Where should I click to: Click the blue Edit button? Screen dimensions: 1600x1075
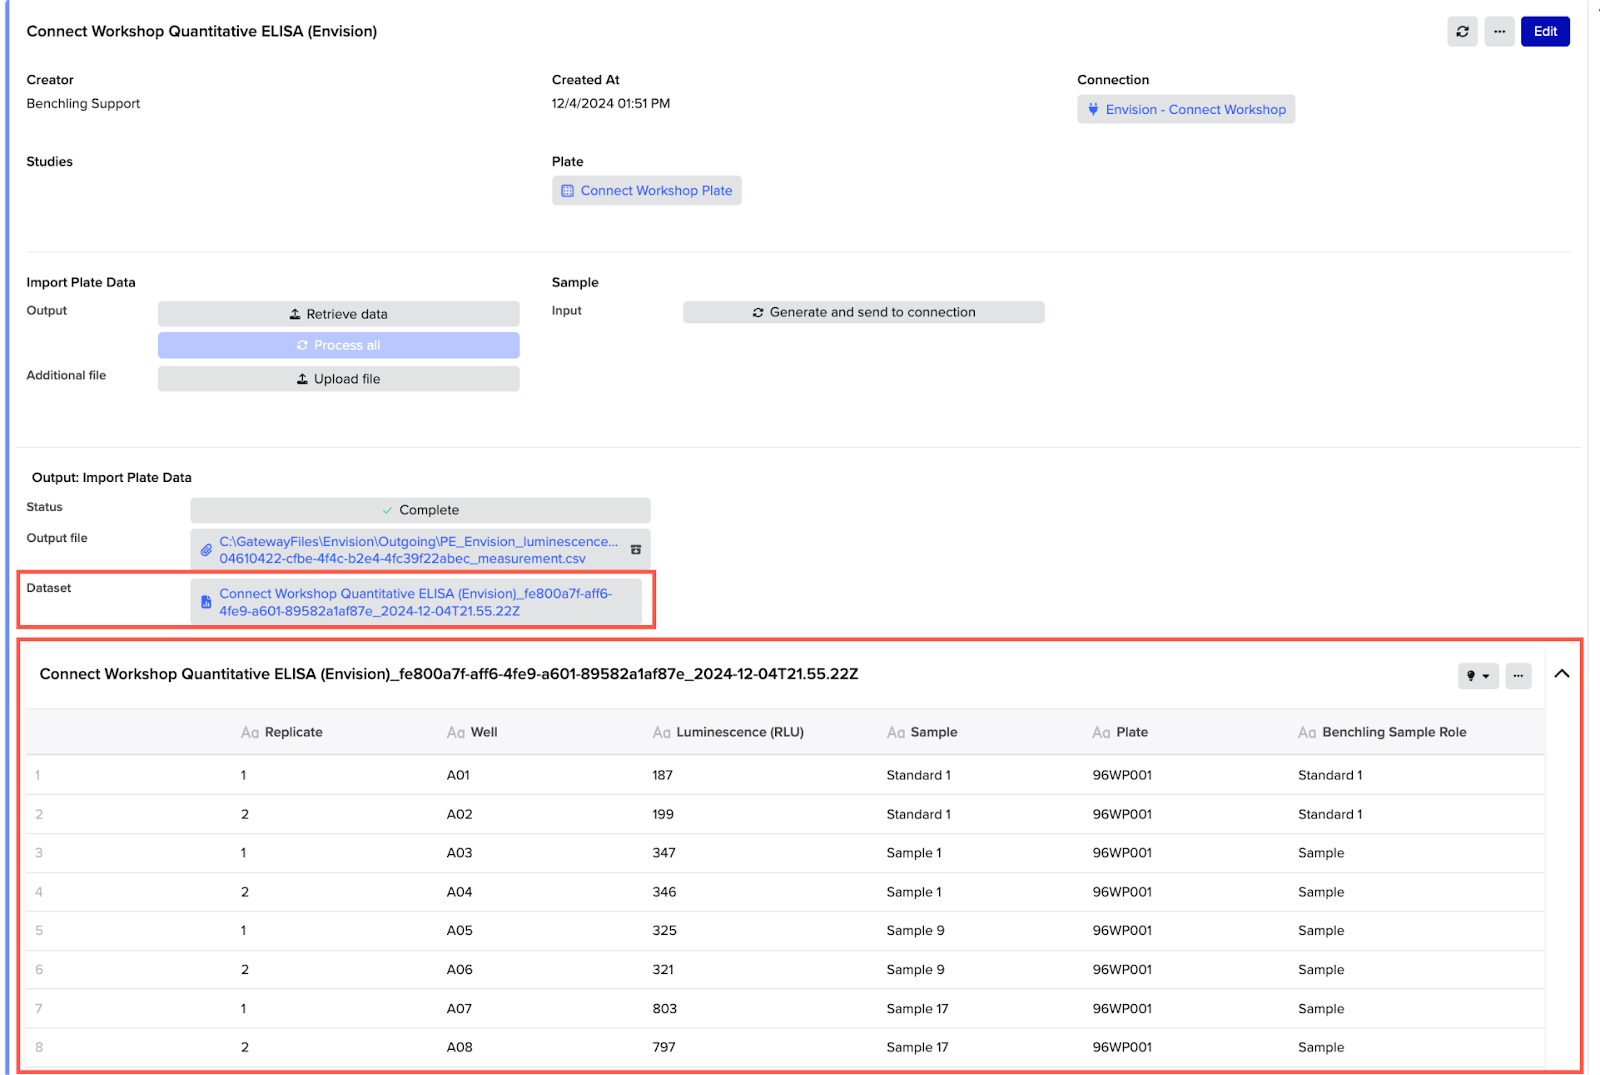pos(1545,31)
